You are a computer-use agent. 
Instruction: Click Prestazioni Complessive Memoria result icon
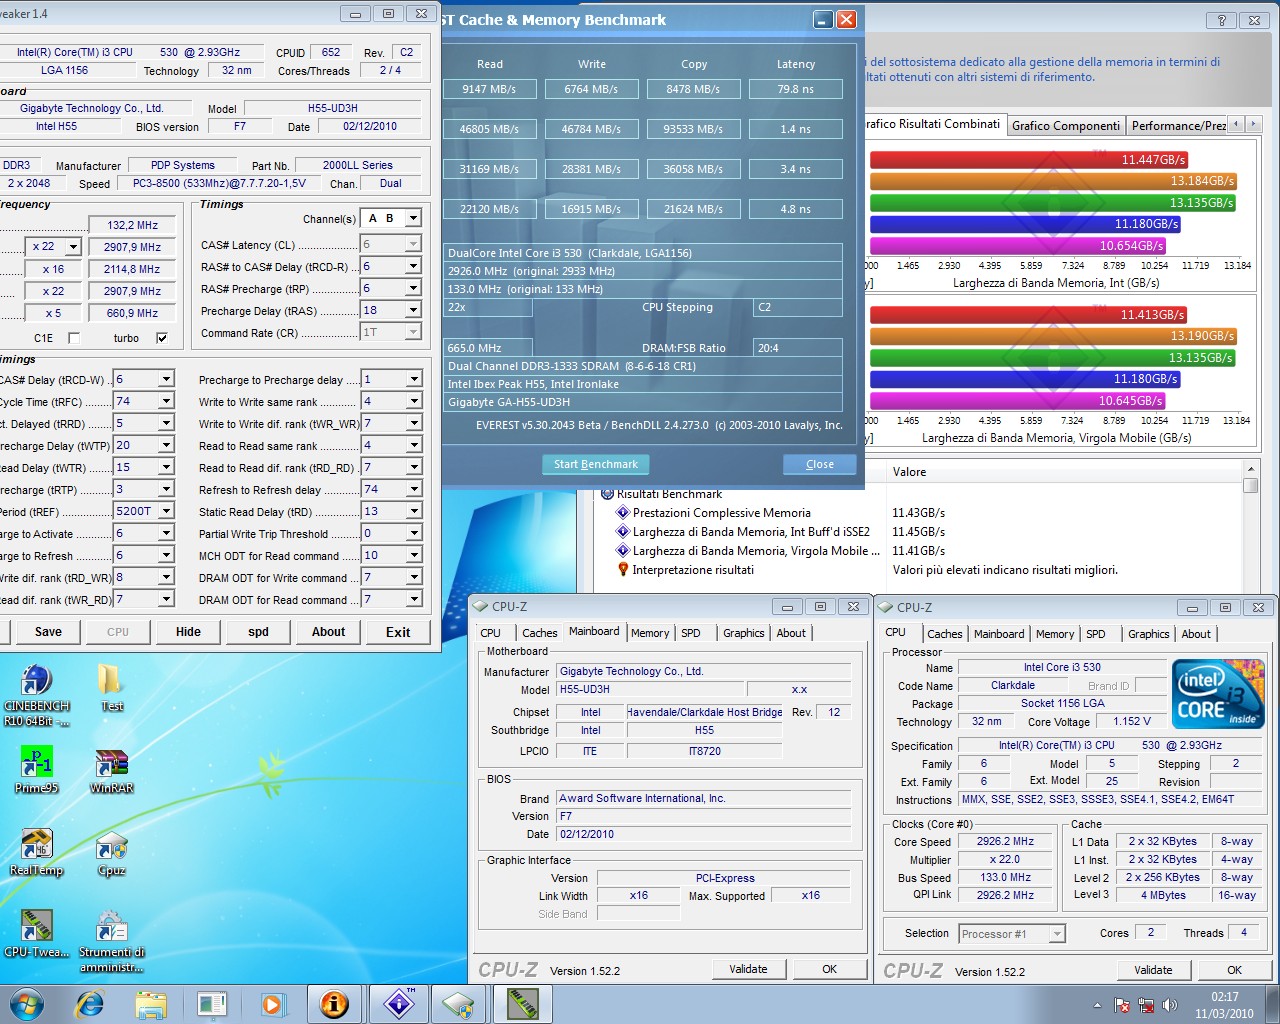pyautogui.click(x=621, y=513)
